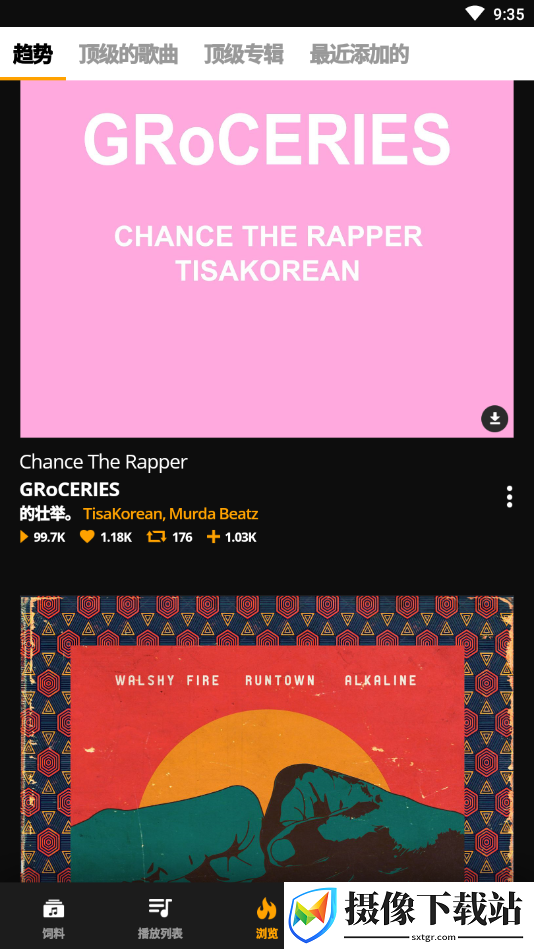Open the 顶级专辑 tab
The height and width of the screenshot is (949, 534).
pyautogui.click(x=243, y=54)
